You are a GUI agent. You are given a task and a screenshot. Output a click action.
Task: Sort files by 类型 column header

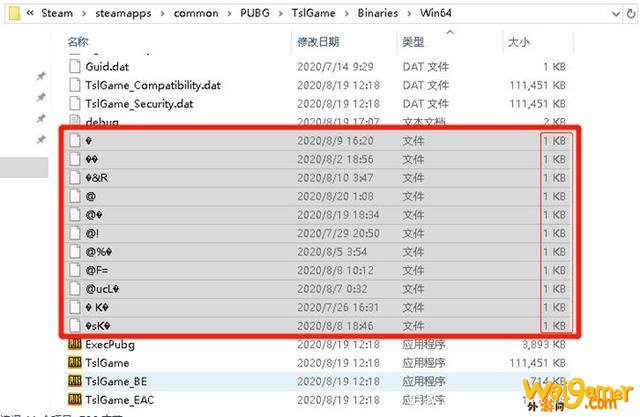[x=413, y=42]
